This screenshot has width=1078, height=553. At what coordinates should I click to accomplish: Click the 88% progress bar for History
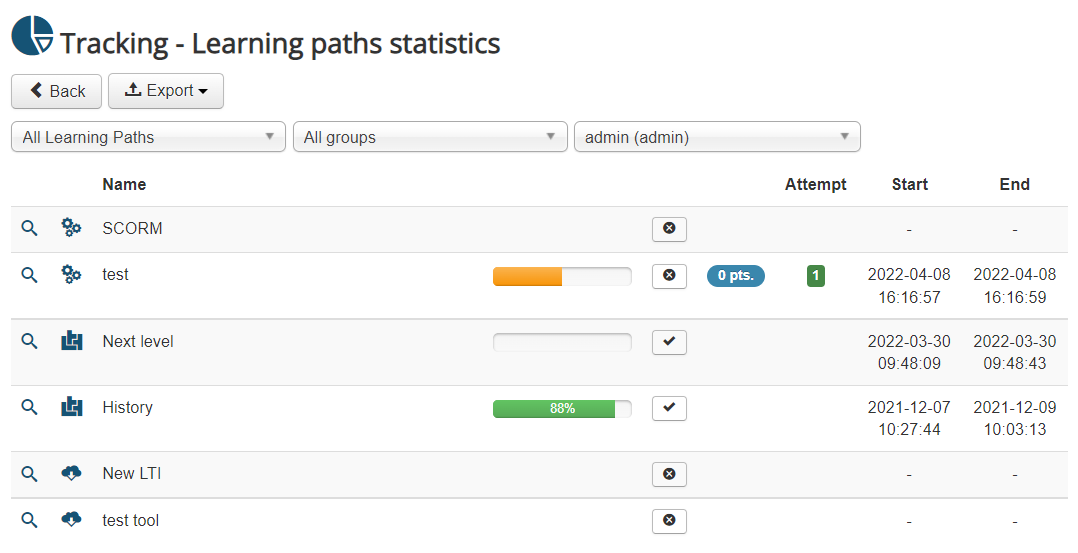point(561,408)
